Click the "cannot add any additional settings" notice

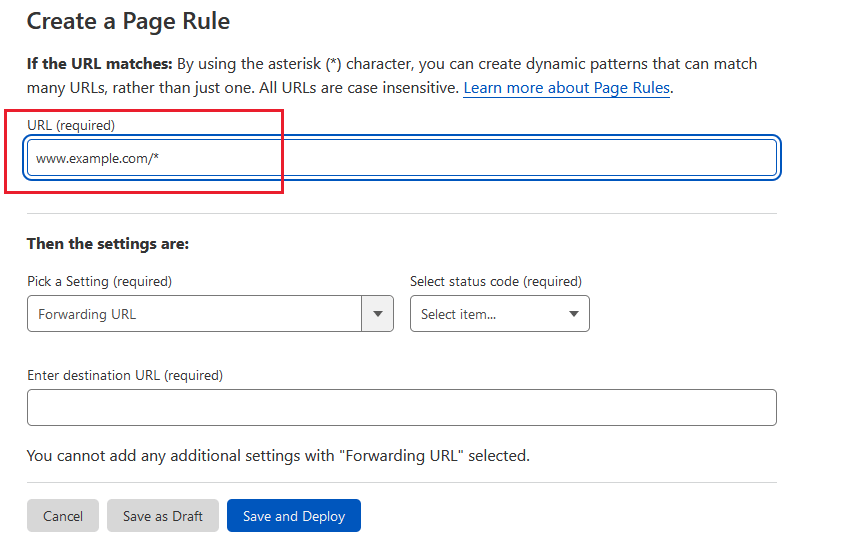[278, 456]
